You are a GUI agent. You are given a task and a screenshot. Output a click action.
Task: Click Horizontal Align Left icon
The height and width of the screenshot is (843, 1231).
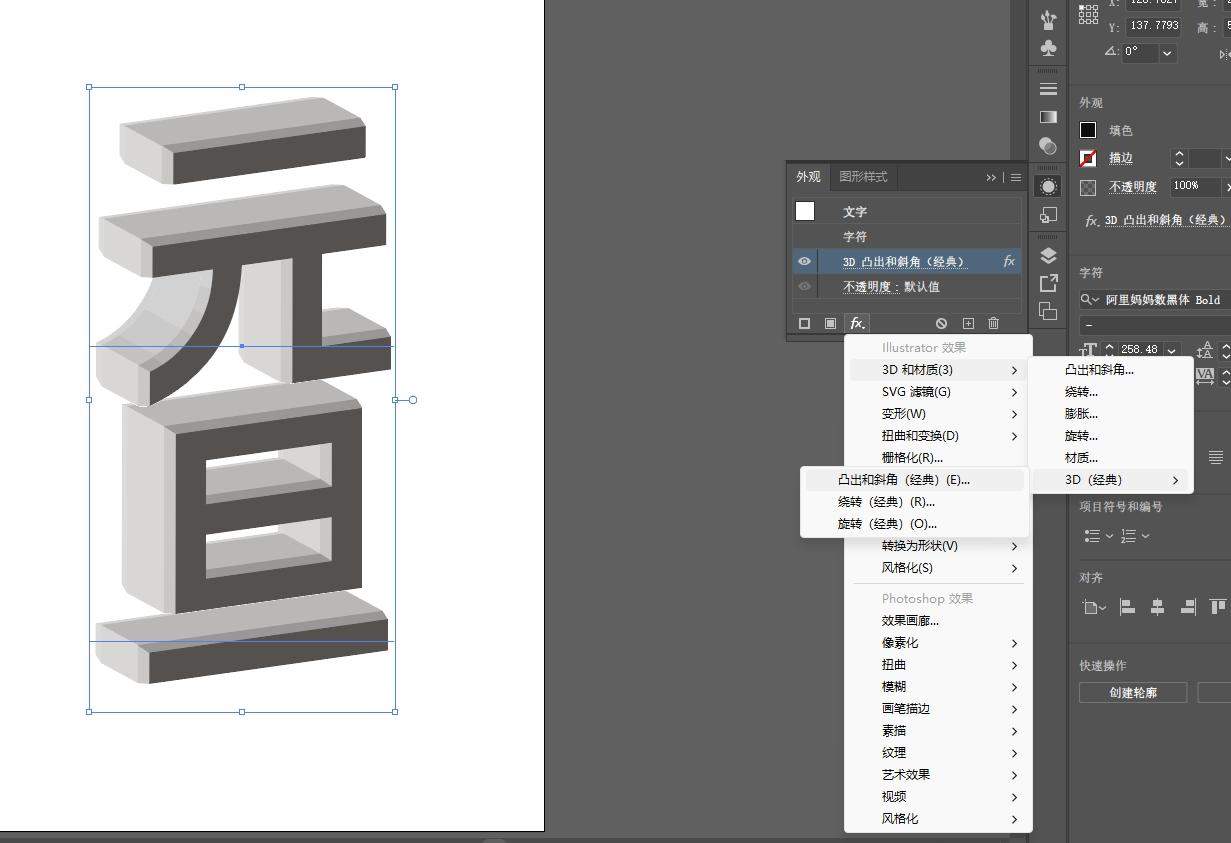(1127, 606)
